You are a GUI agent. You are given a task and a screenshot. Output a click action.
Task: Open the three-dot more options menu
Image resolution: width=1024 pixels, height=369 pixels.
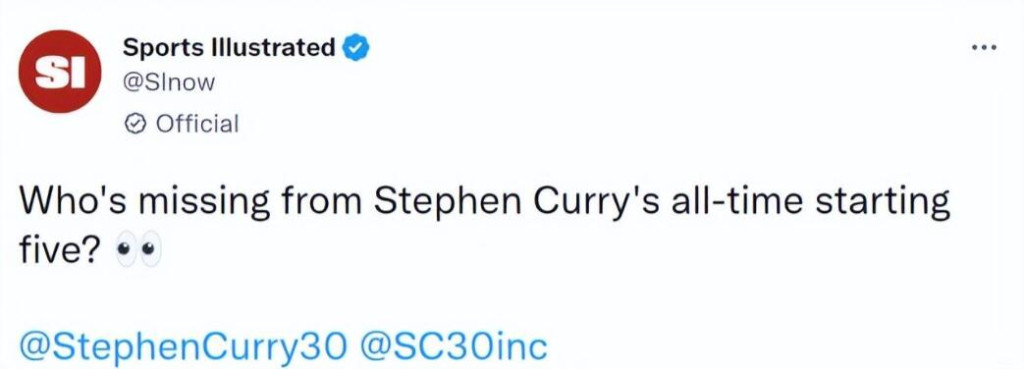click(x=984, y=47)
